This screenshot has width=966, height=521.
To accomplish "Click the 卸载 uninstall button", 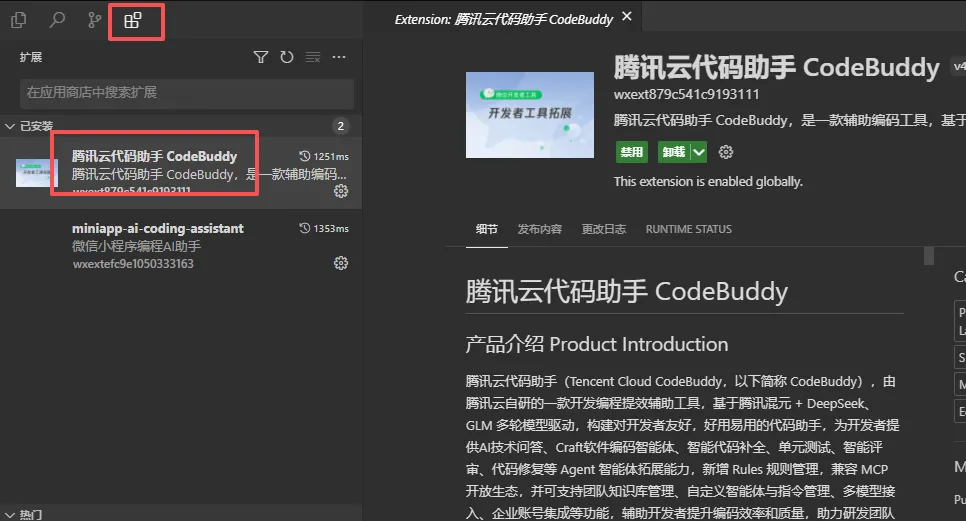I will click(674, 152).
